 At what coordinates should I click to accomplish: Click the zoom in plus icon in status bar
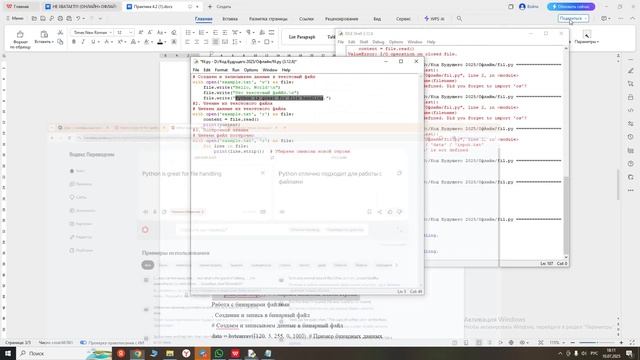(x=621, y=342)
